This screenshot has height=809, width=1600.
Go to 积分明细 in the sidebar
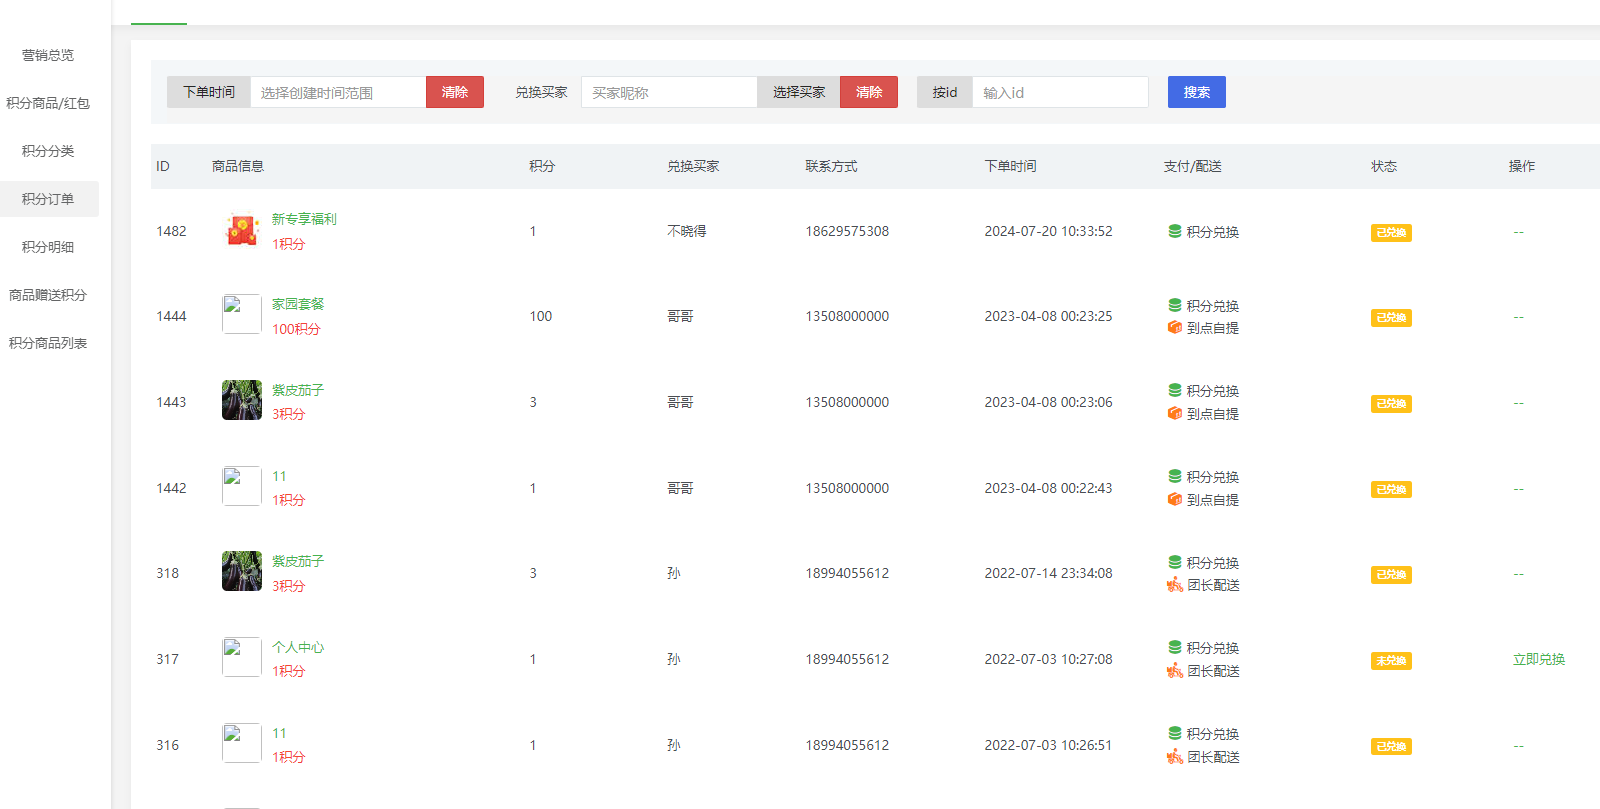48,247
